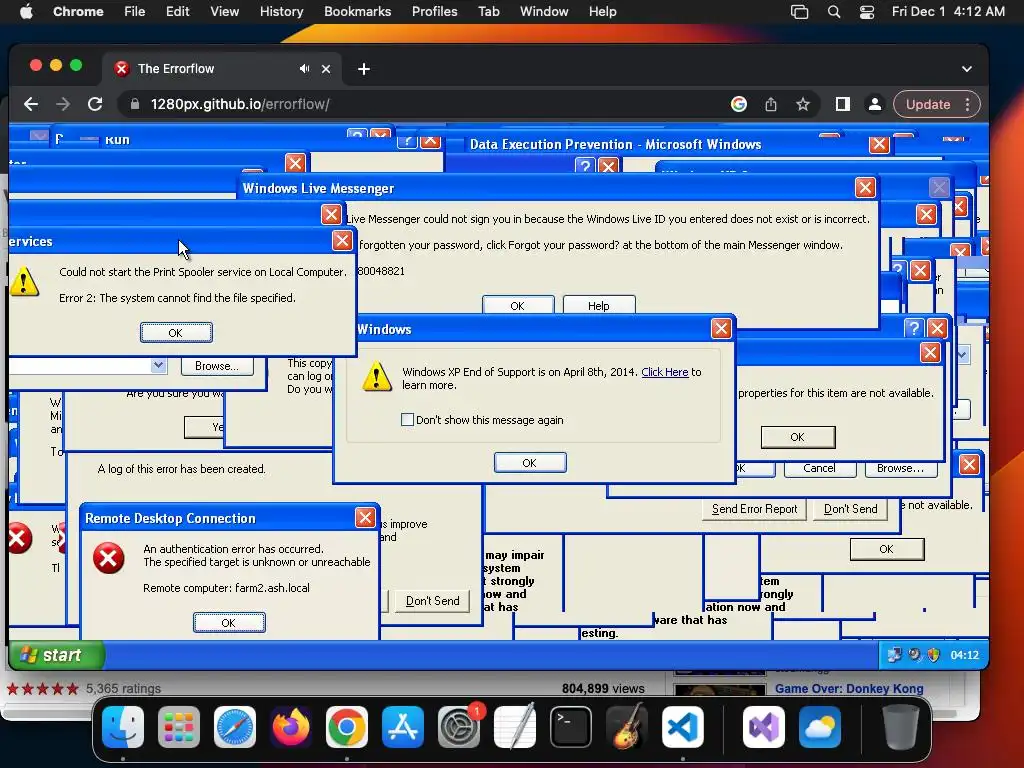The height and width of the screenshot is (768, 1024).
Task: Open the Apple menu
Action: coord(26,12)
